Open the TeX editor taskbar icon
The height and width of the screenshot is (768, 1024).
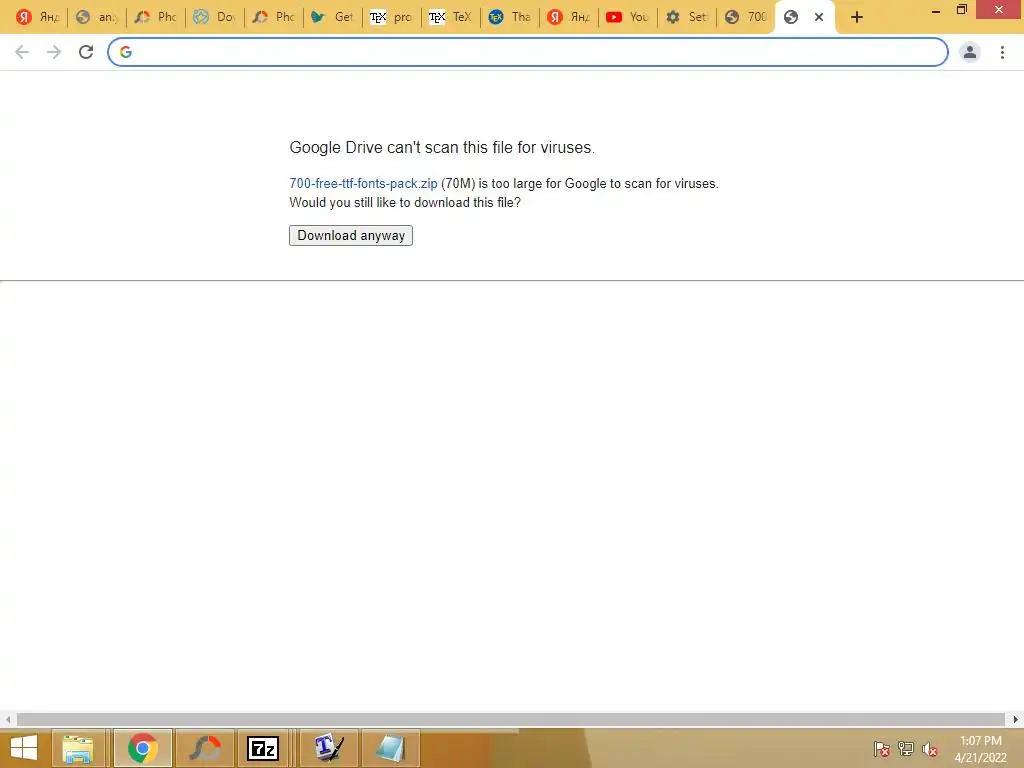(x=328, y=748)
